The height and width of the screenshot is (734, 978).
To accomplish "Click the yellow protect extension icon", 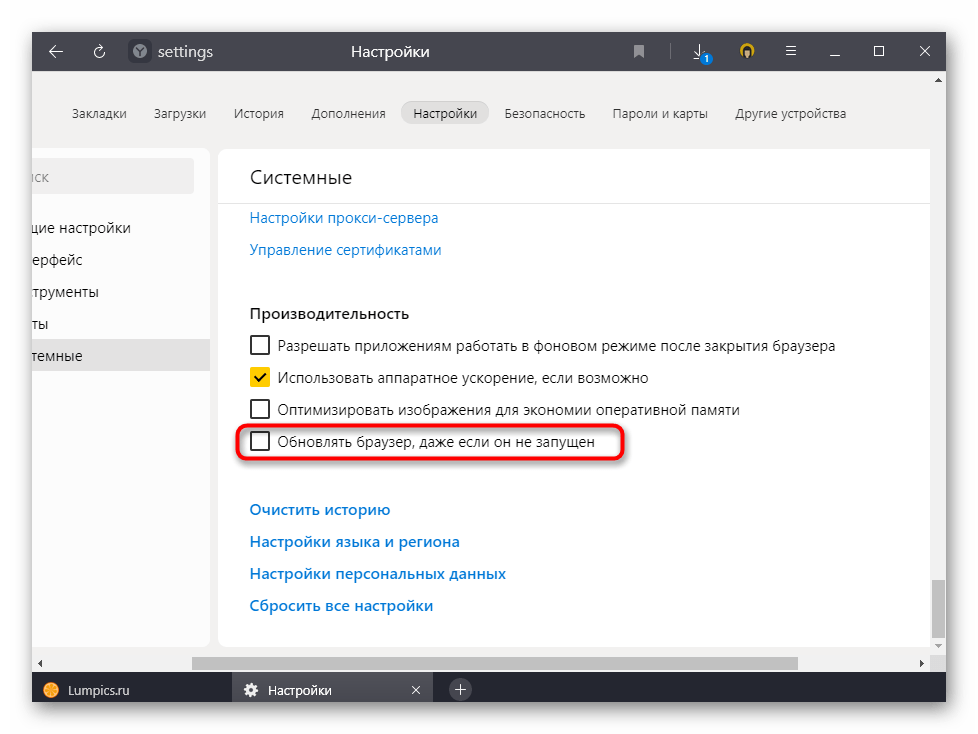I will (x=746, y=52).
